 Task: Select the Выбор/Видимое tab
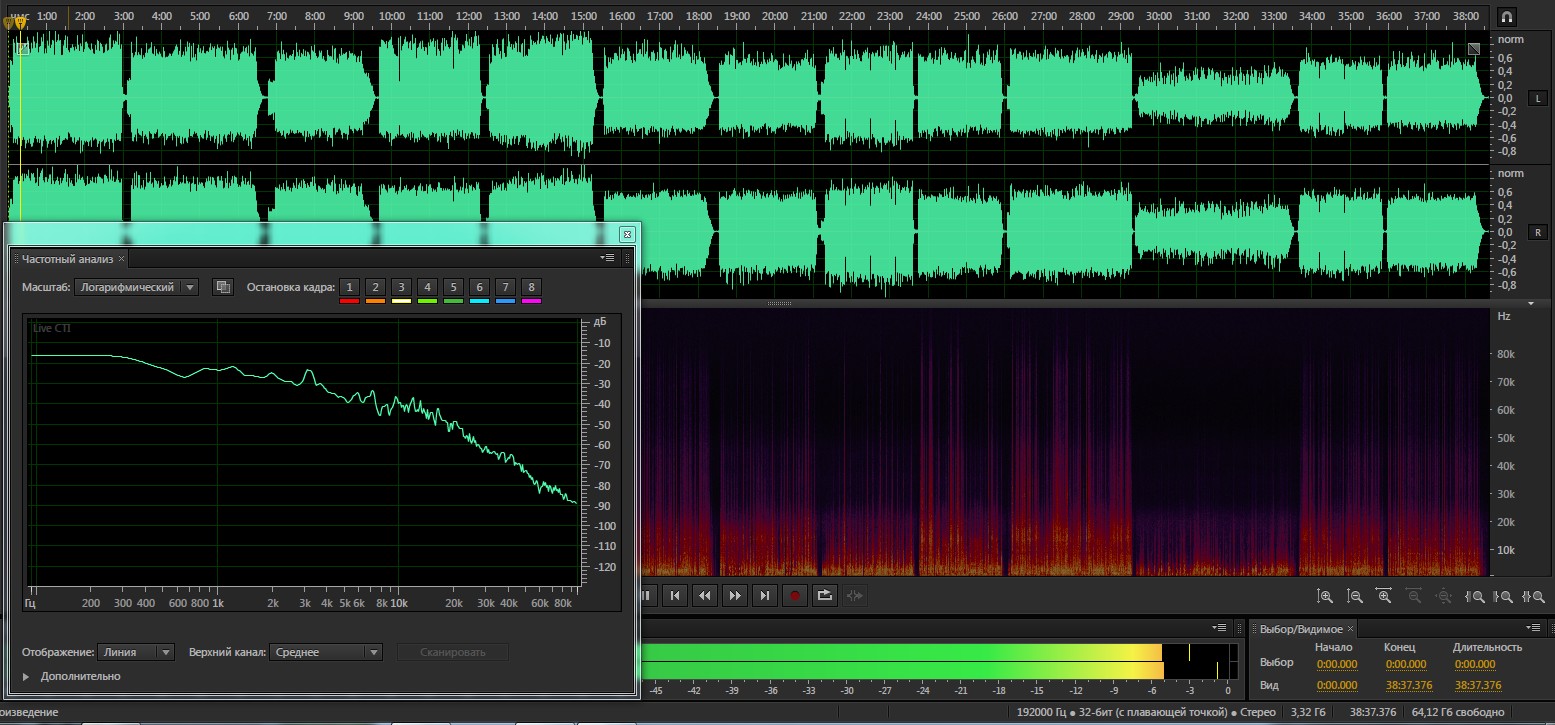[x=1301, y=628]
